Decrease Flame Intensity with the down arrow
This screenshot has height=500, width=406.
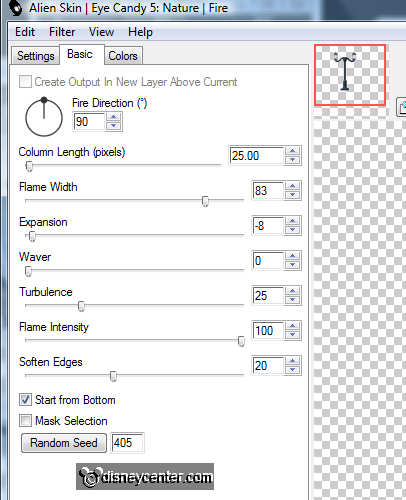(292, 335)
